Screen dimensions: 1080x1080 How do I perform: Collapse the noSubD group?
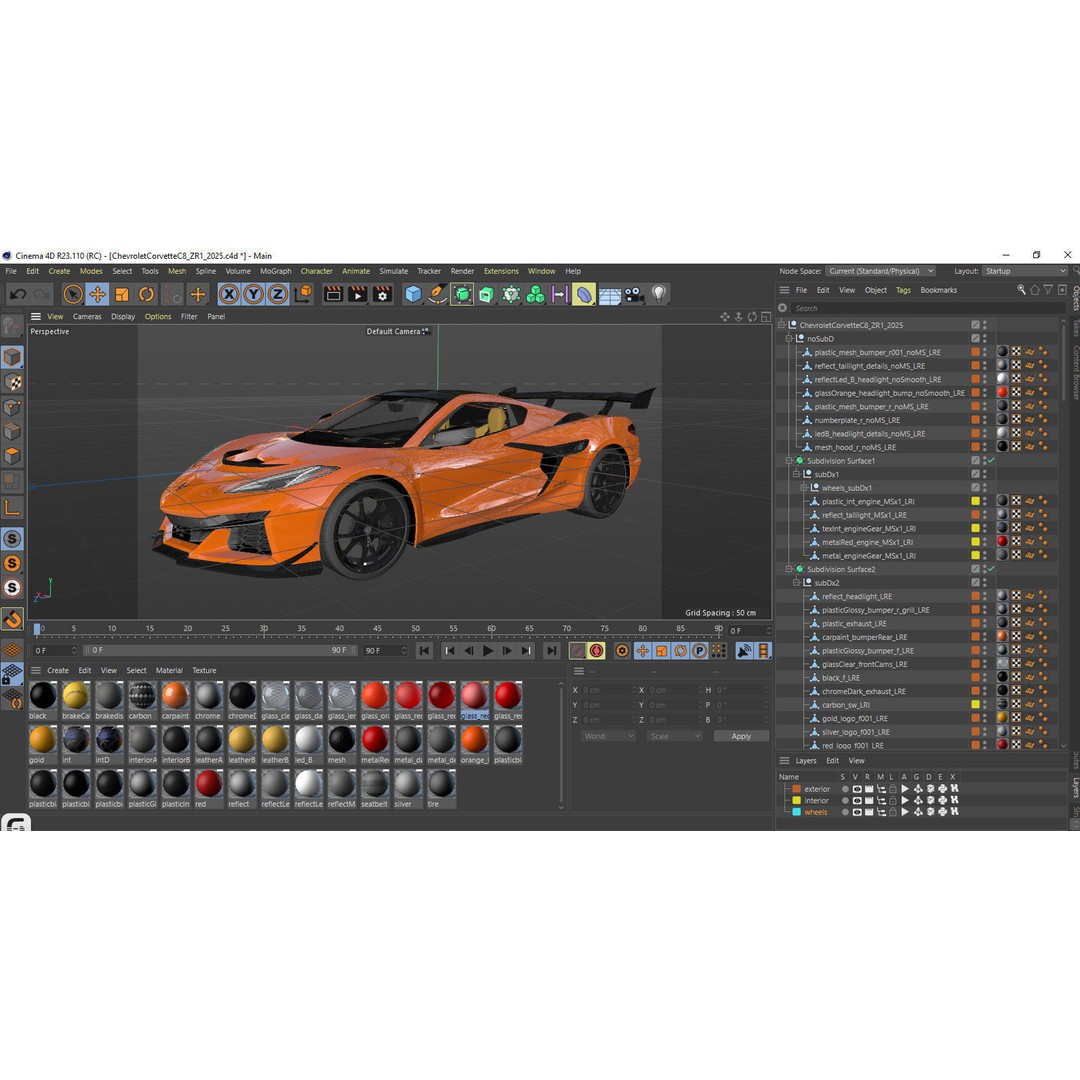click(789, 339)
